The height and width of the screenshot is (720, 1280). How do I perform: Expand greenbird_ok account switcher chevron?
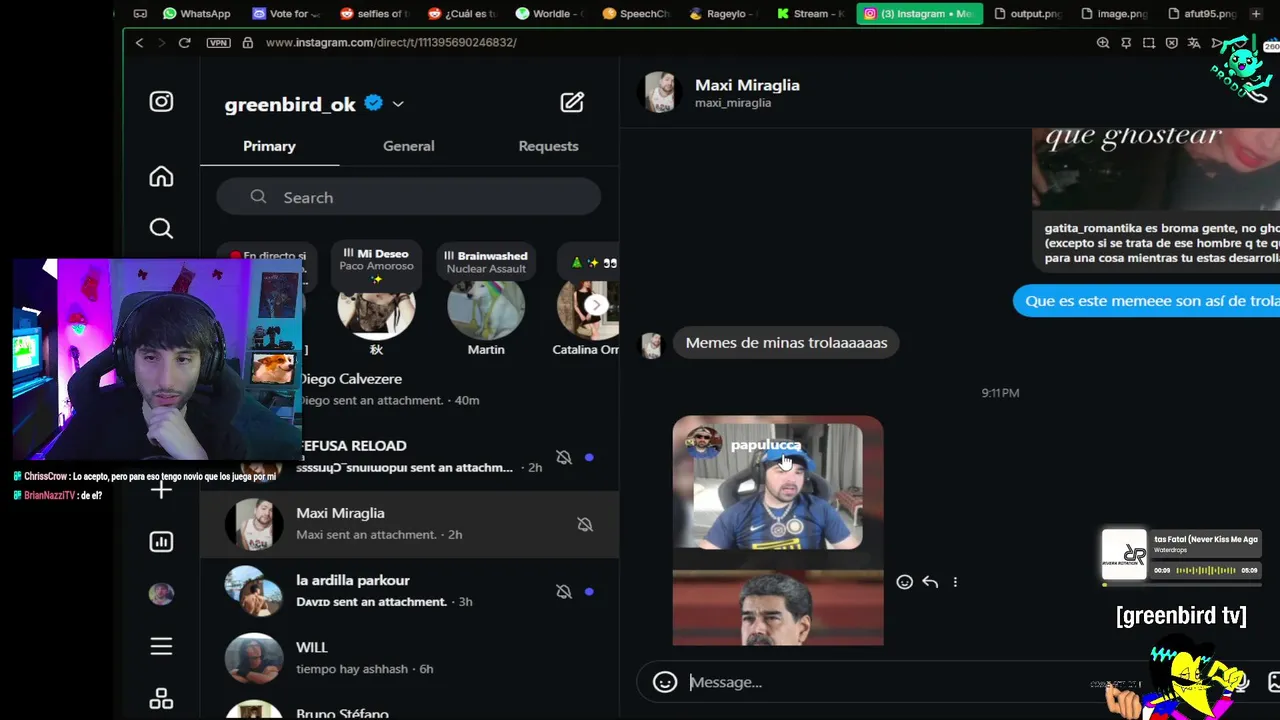[398, 104]
